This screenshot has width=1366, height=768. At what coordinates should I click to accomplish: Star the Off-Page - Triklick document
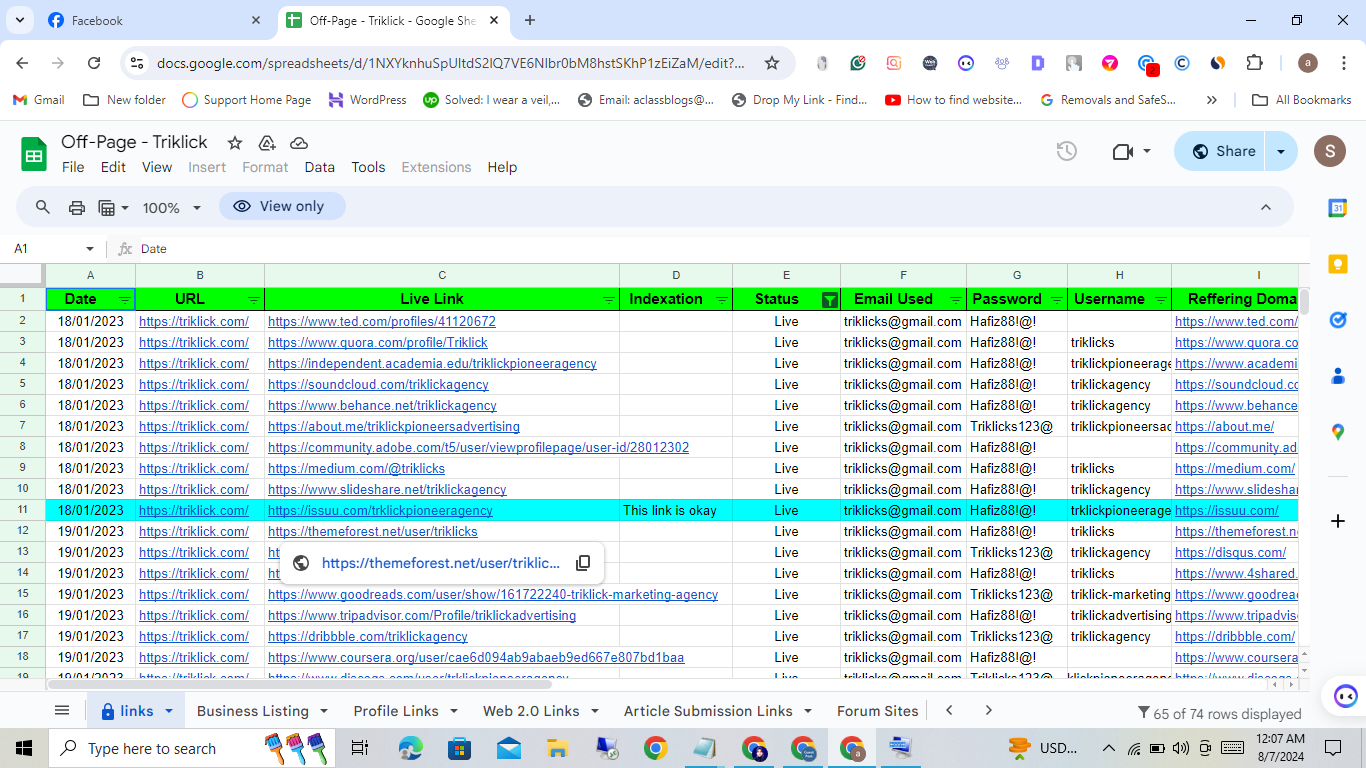235,143
